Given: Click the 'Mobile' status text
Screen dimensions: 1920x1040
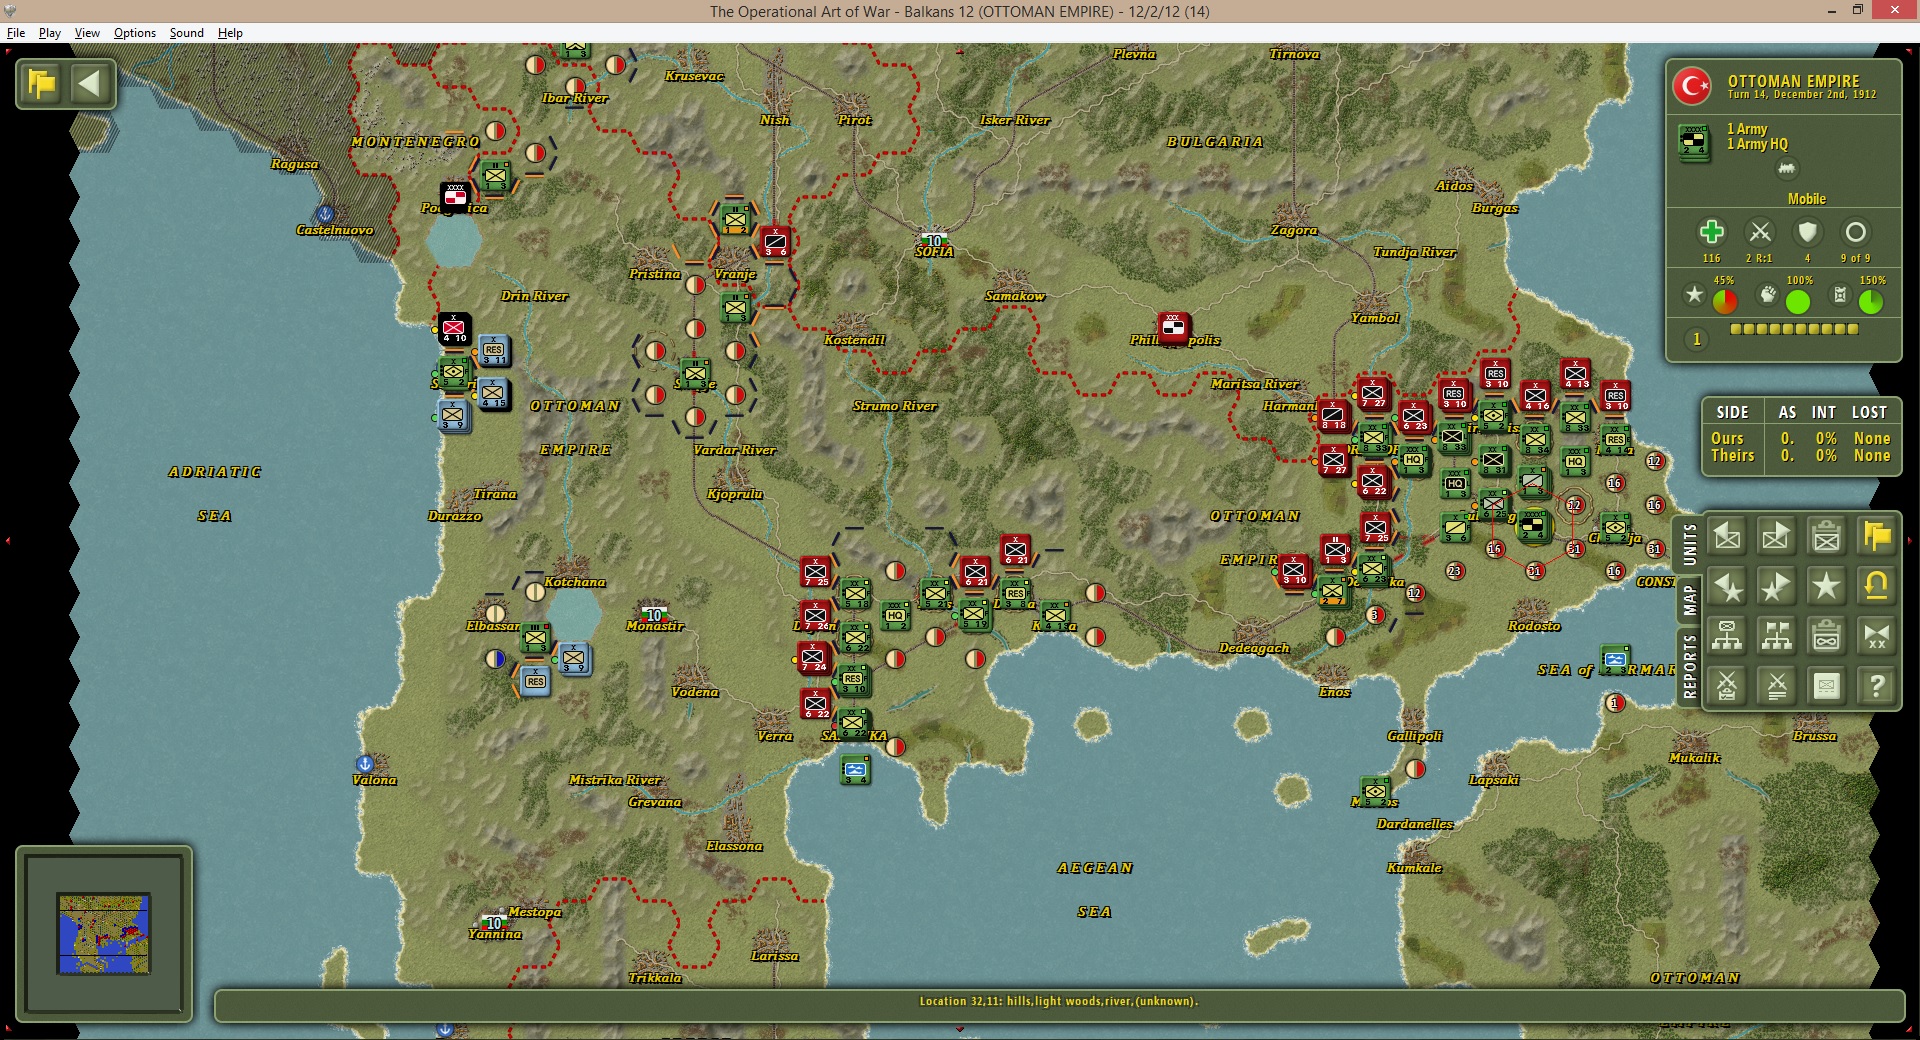Looking at the screenshot, I should point(1806,199).
